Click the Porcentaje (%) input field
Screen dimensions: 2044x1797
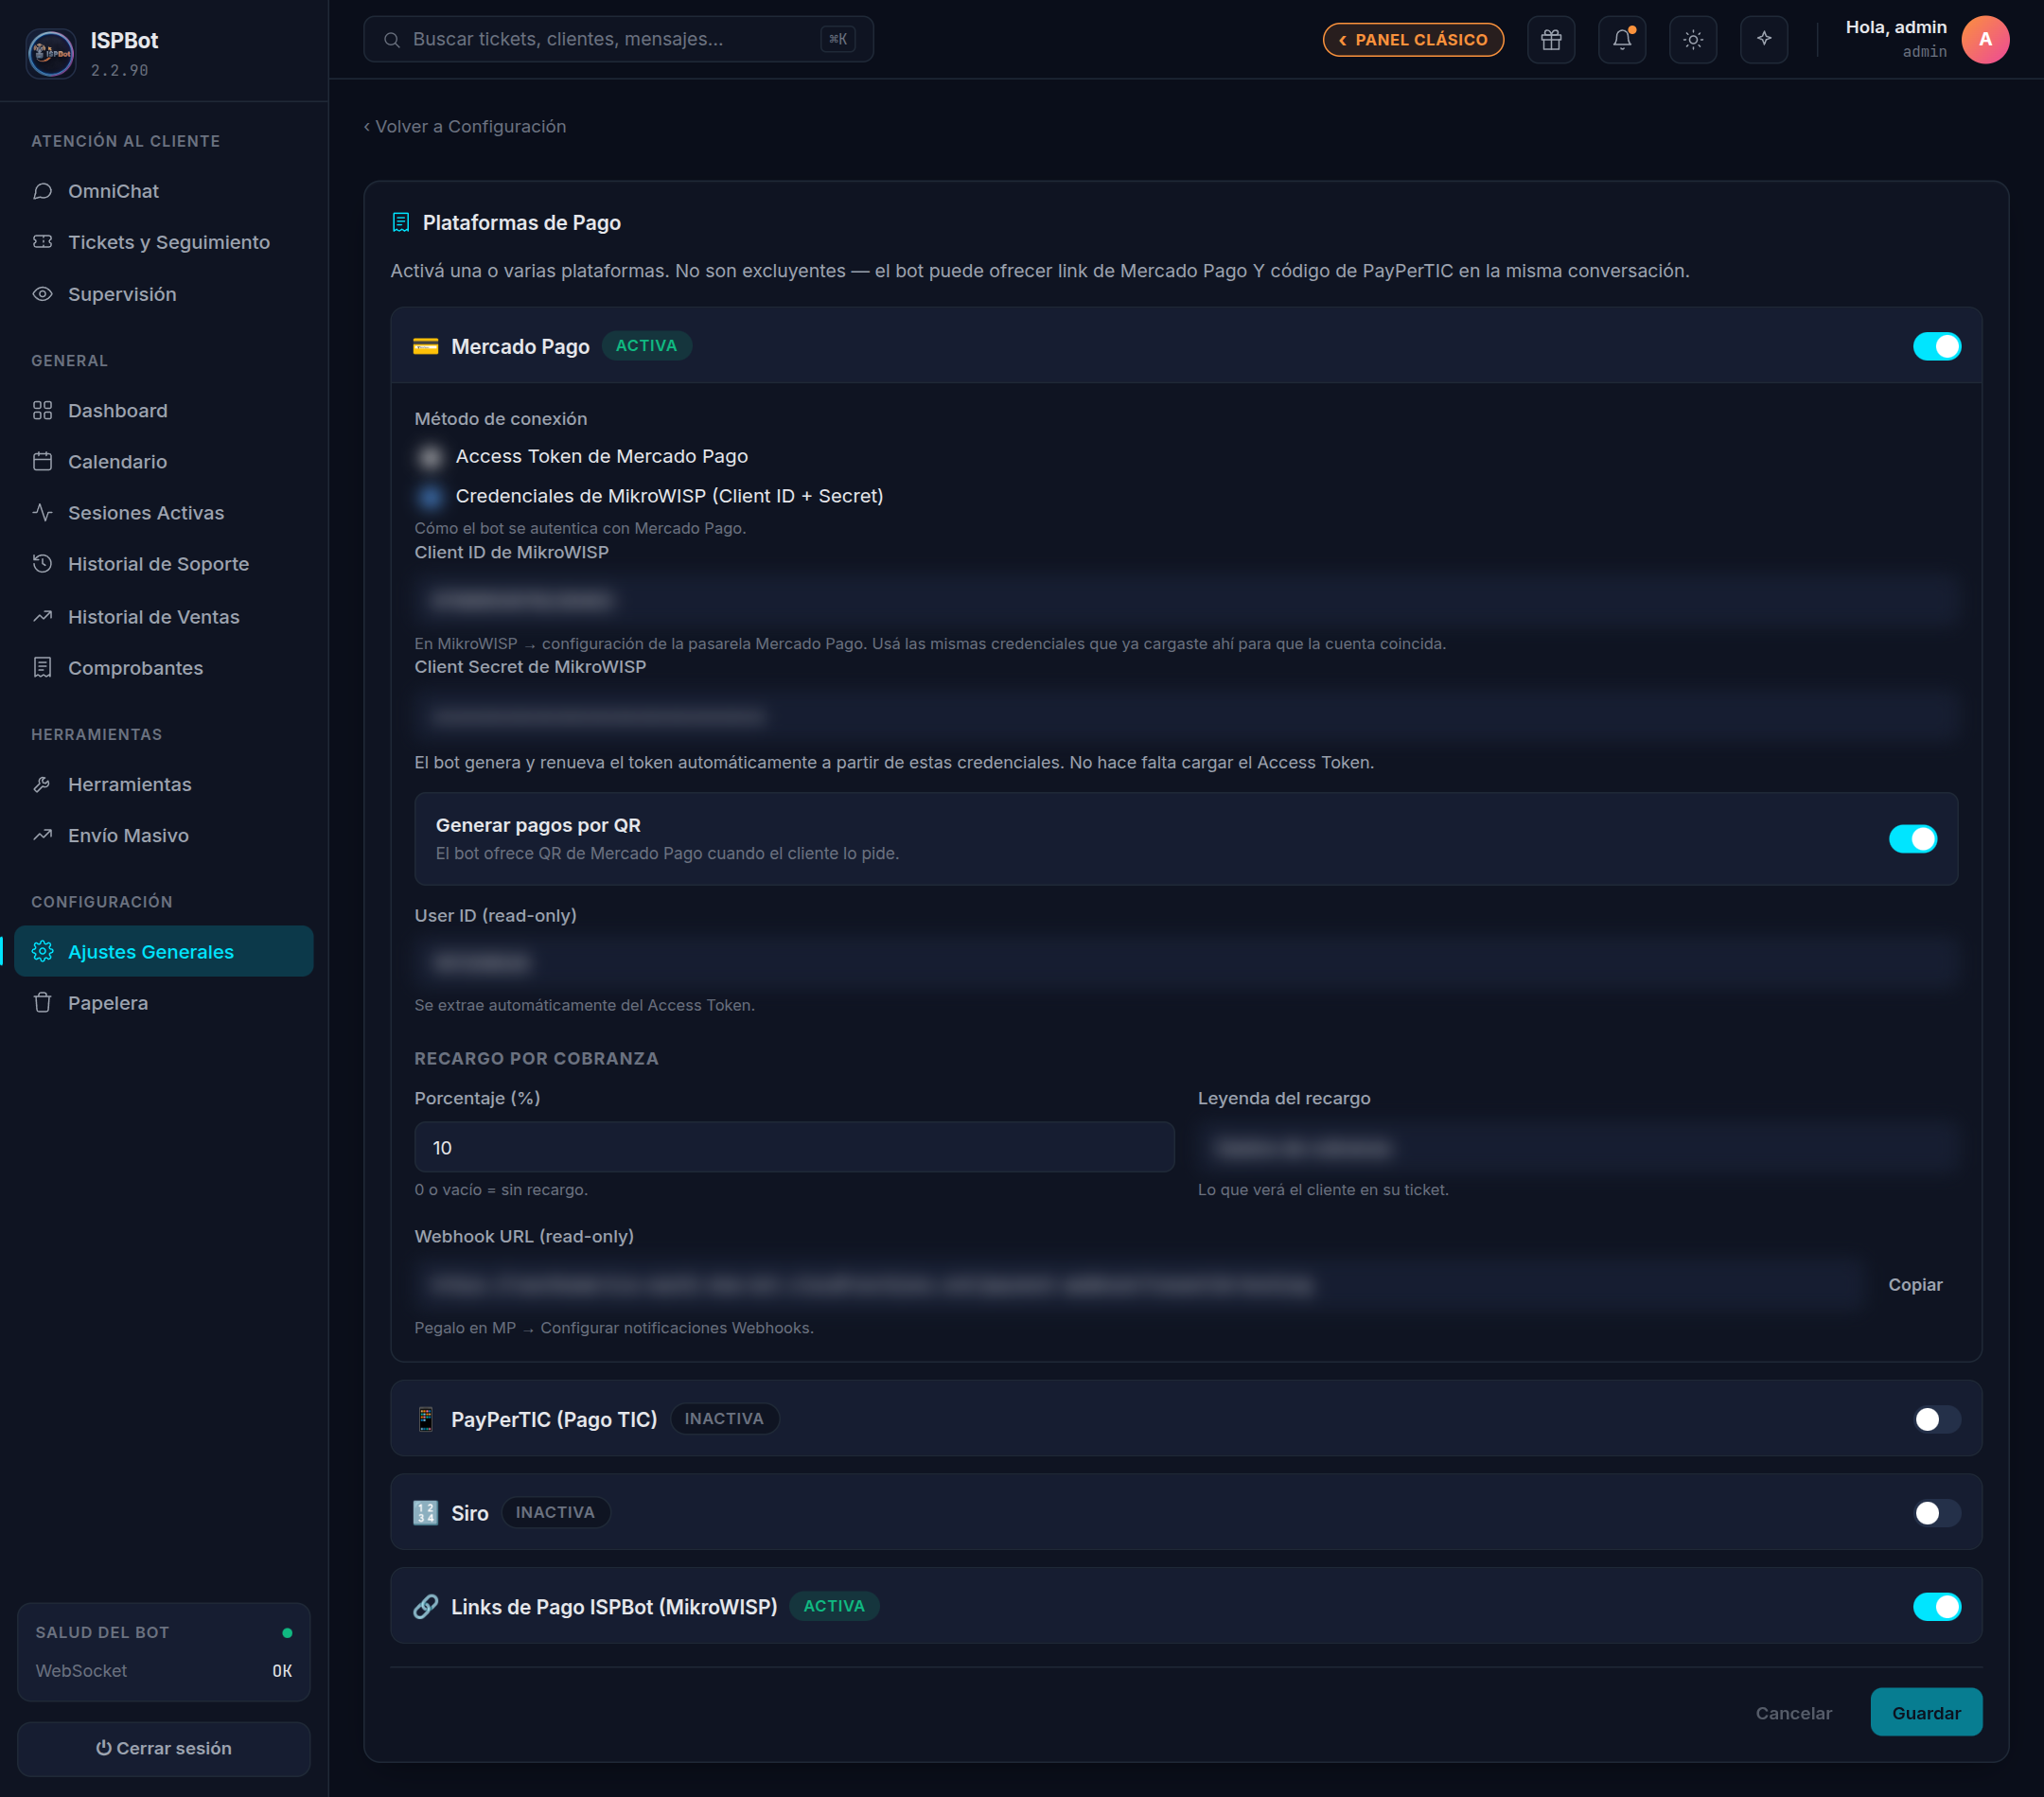(x=794, y=1147)
